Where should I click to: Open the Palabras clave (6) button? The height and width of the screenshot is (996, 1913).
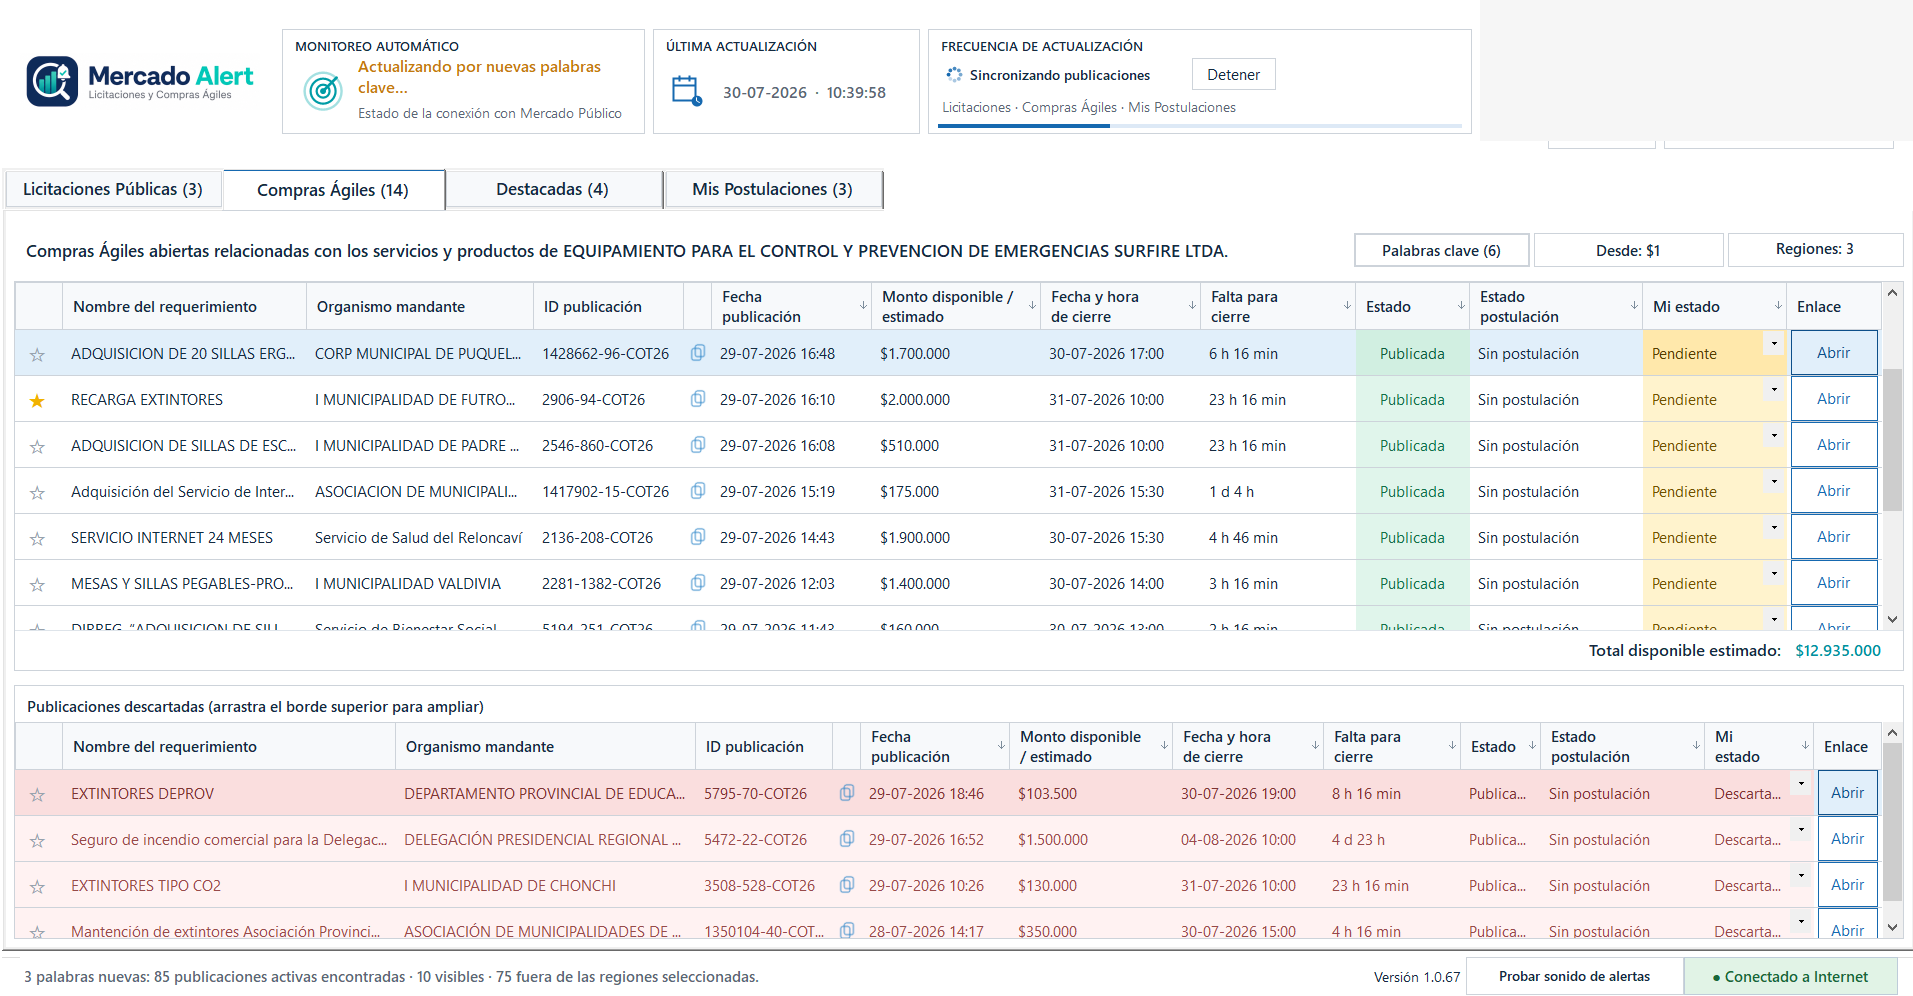tap(1441, 250)
